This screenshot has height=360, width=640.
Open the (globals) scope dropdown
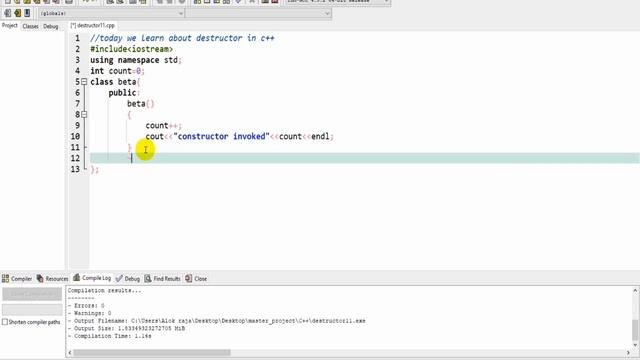(111, 13)
